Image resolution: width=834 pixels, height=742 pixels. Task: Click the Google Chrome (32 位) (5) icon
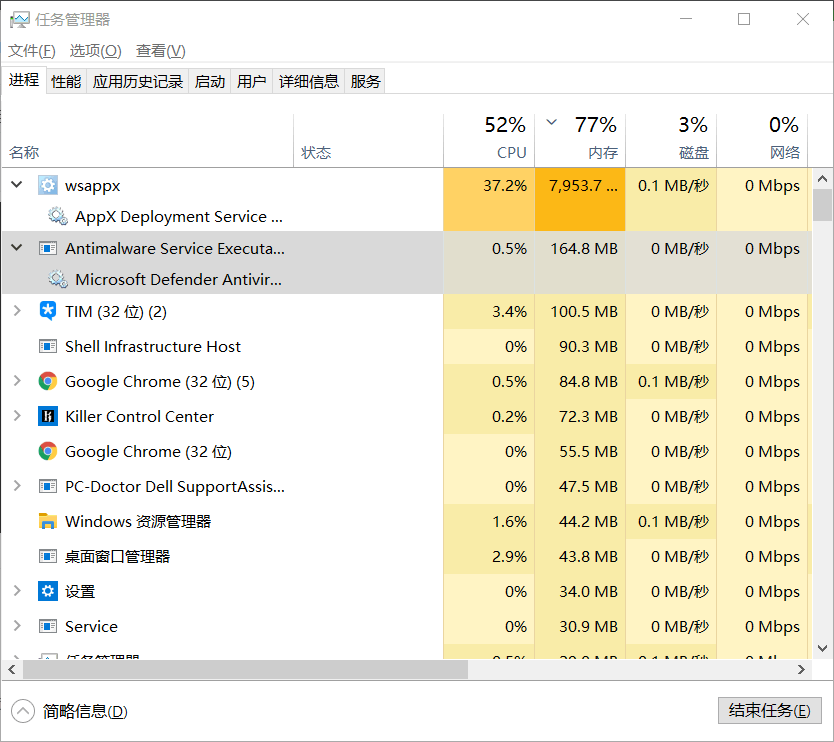click(48, 381)
